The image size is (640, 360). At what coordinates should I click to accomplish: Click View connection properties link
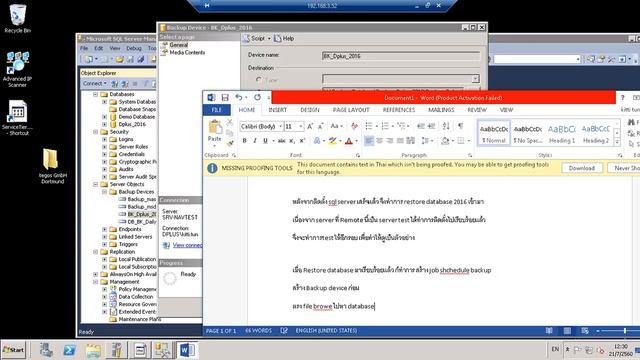187,245
